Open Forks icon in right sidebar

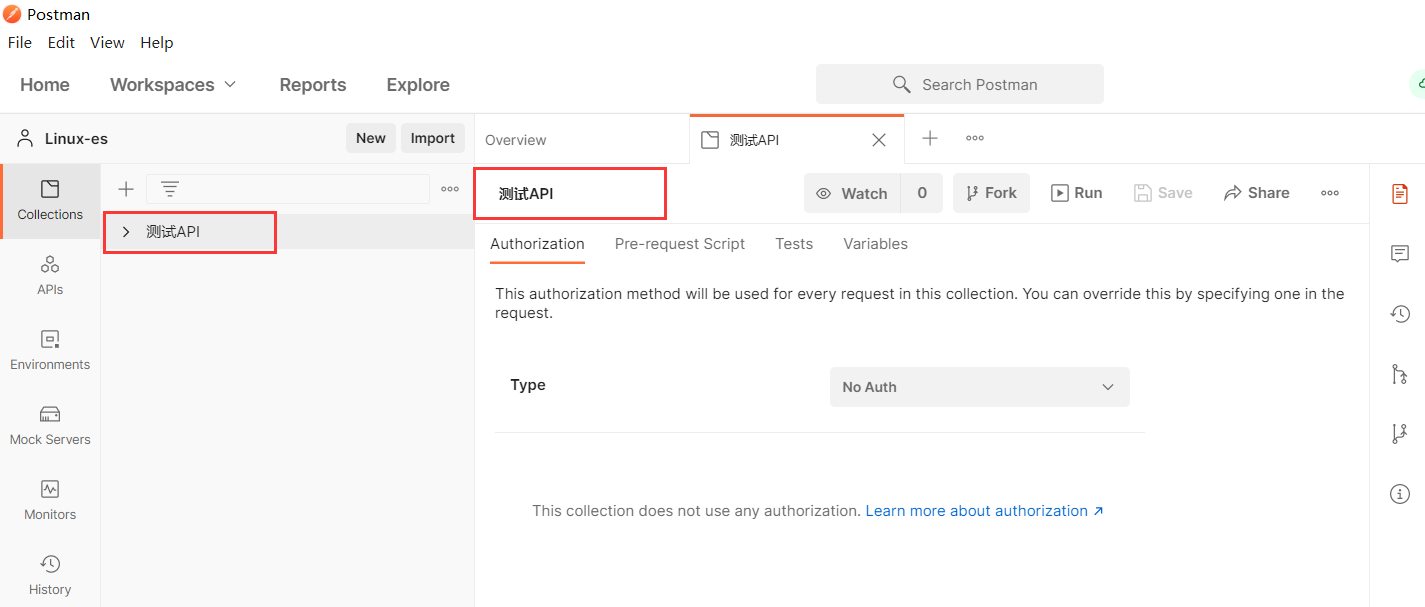click(x=1400, y=434)
